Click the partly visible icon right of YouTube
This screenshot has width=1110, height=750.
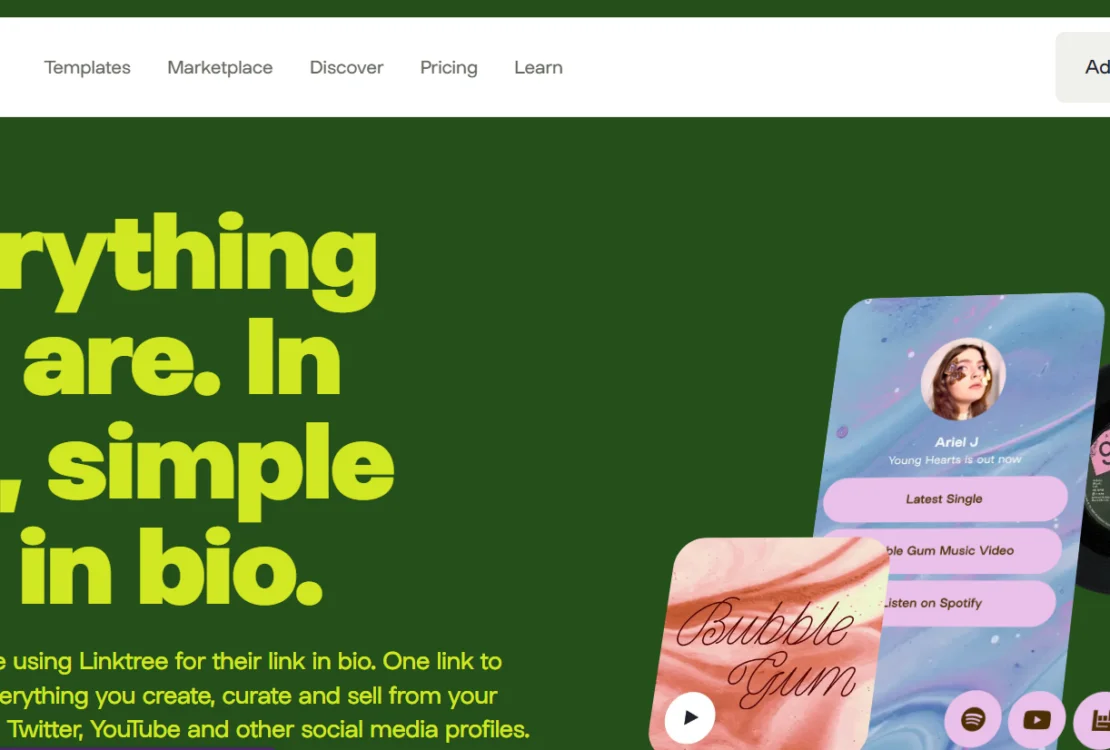(1094, 720)
